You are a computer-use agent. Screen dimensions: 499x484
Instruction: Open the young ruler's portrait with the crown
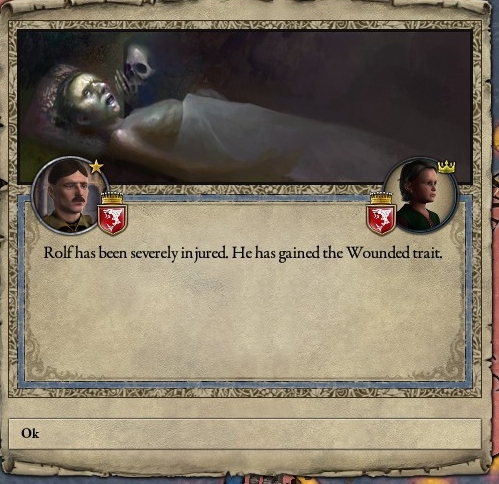pyautogui.click(x=420, y=196)
